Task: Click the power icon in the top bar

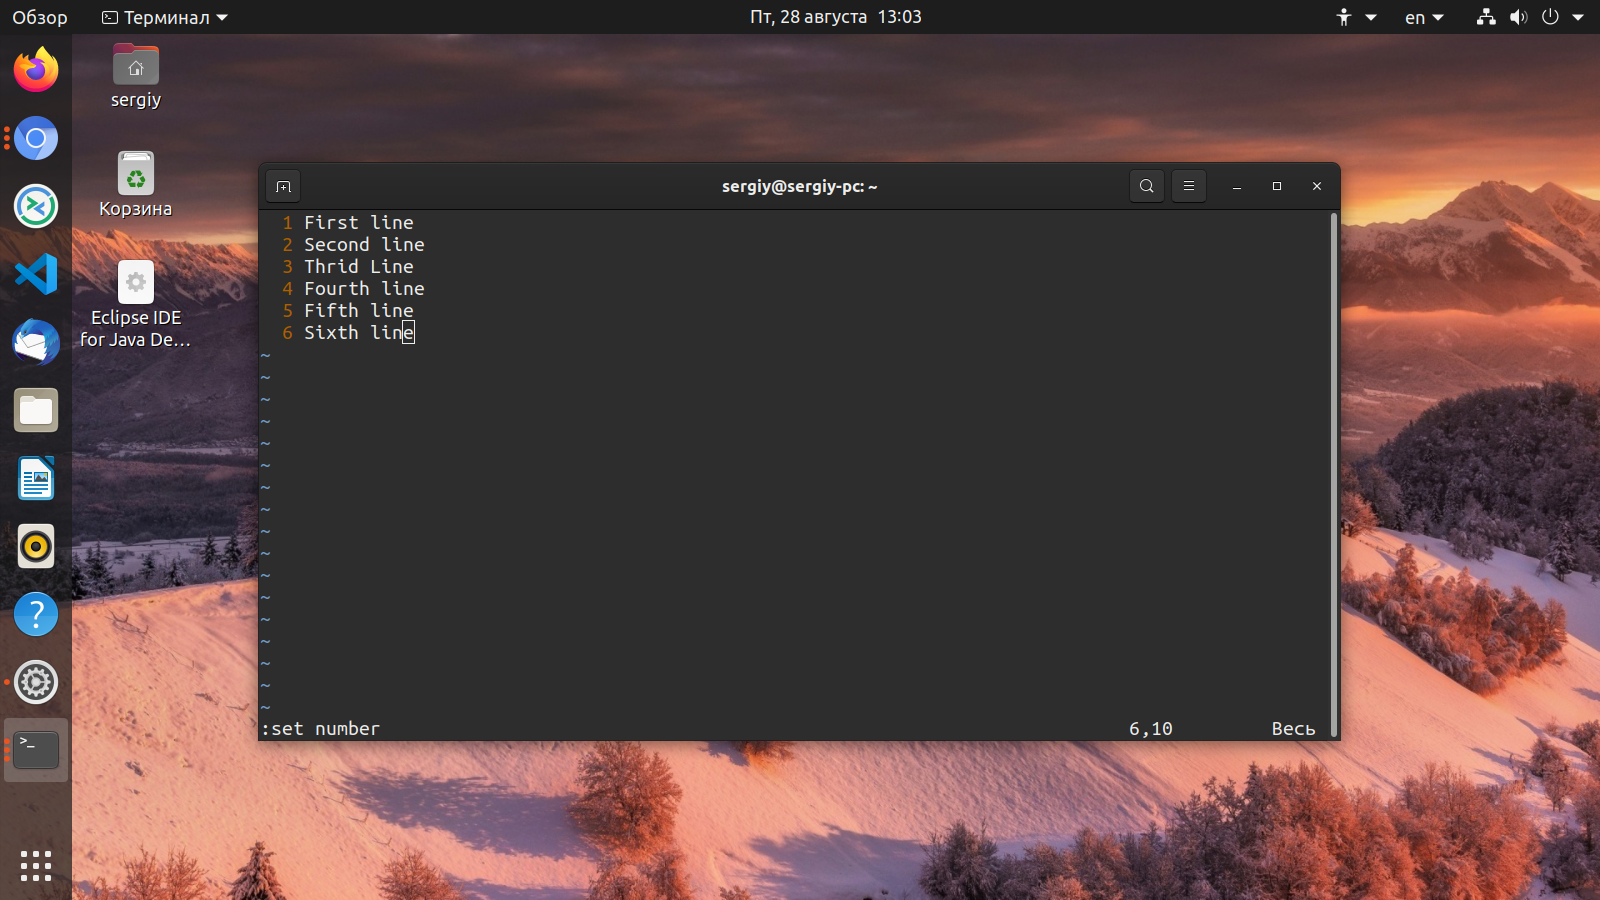Action: point(1550,17)
